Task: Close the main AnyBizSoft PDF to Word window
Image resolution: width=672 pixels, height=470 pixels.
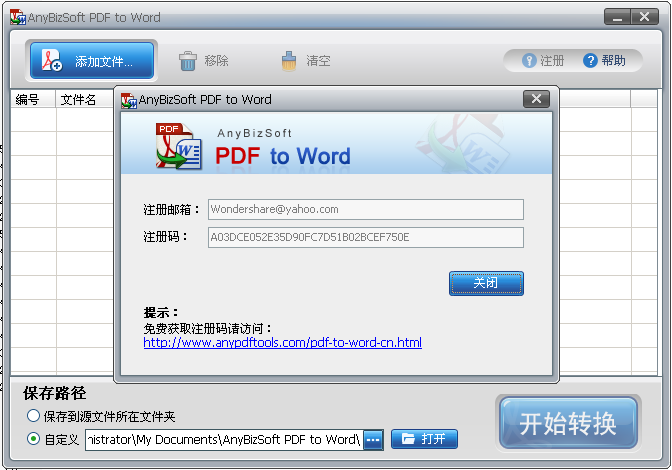Action: tap(645, 17)
